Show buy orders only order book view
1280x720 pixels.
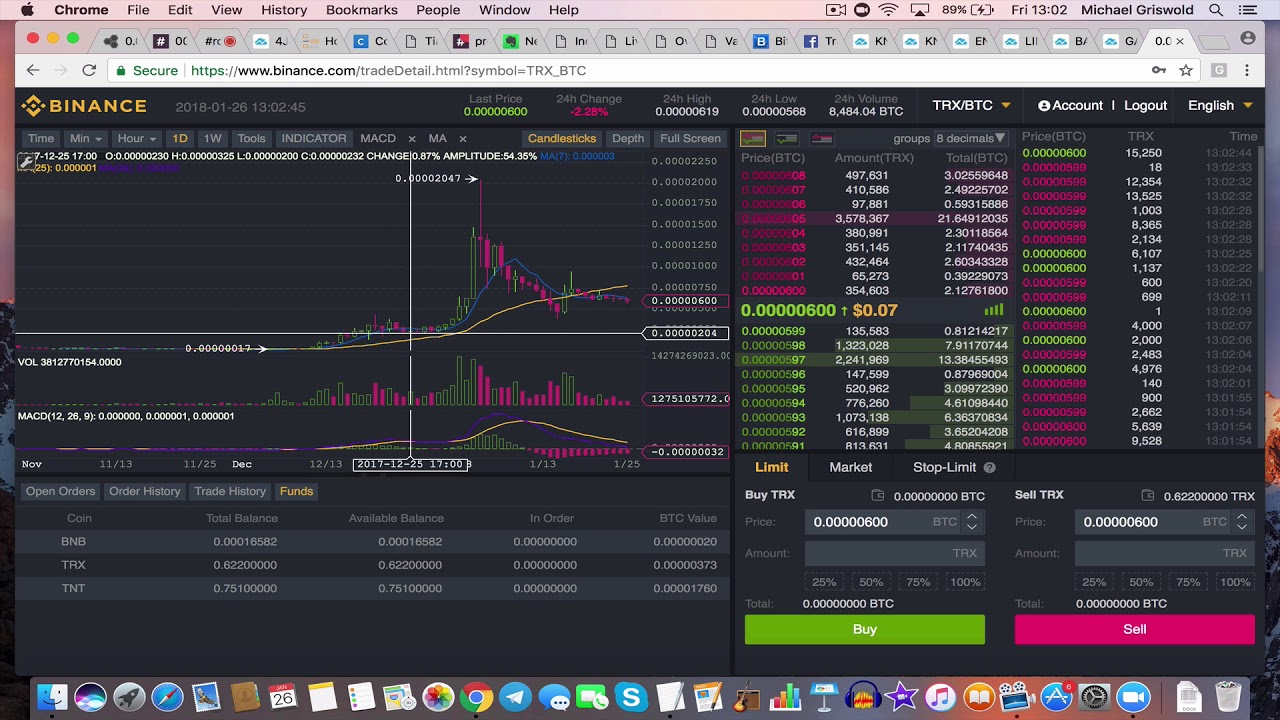coord(787,139)
